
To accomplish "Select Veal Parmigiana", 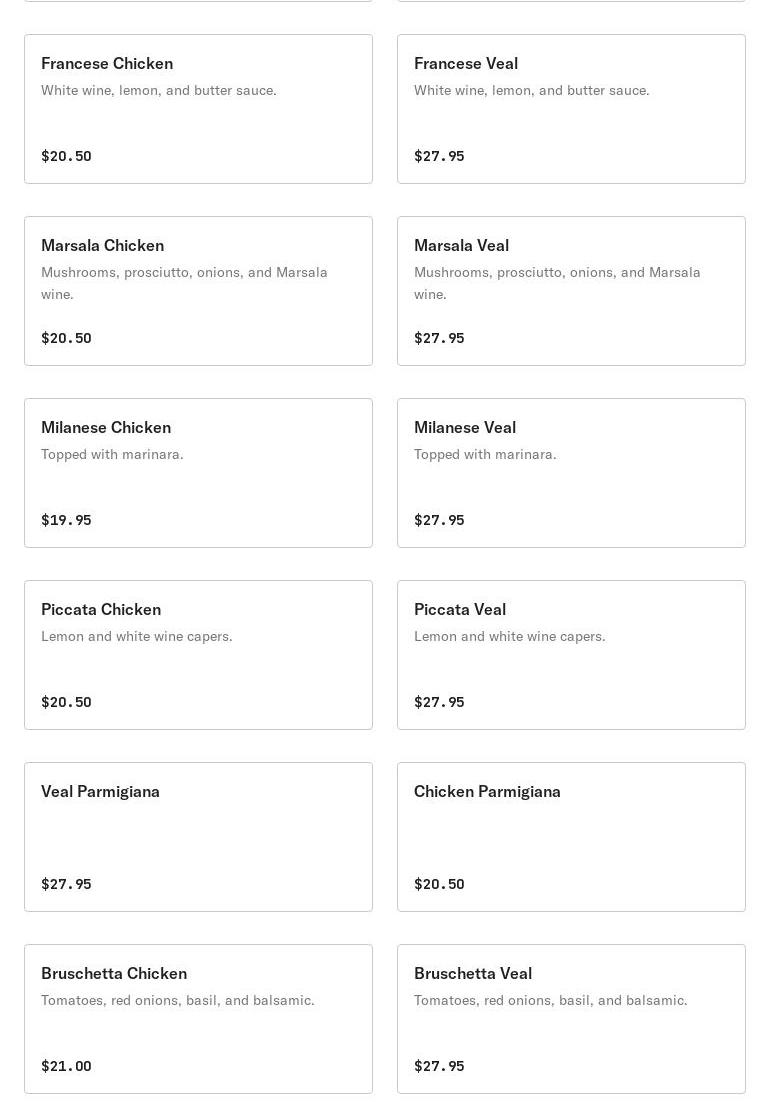I will [x=198, y=837].
